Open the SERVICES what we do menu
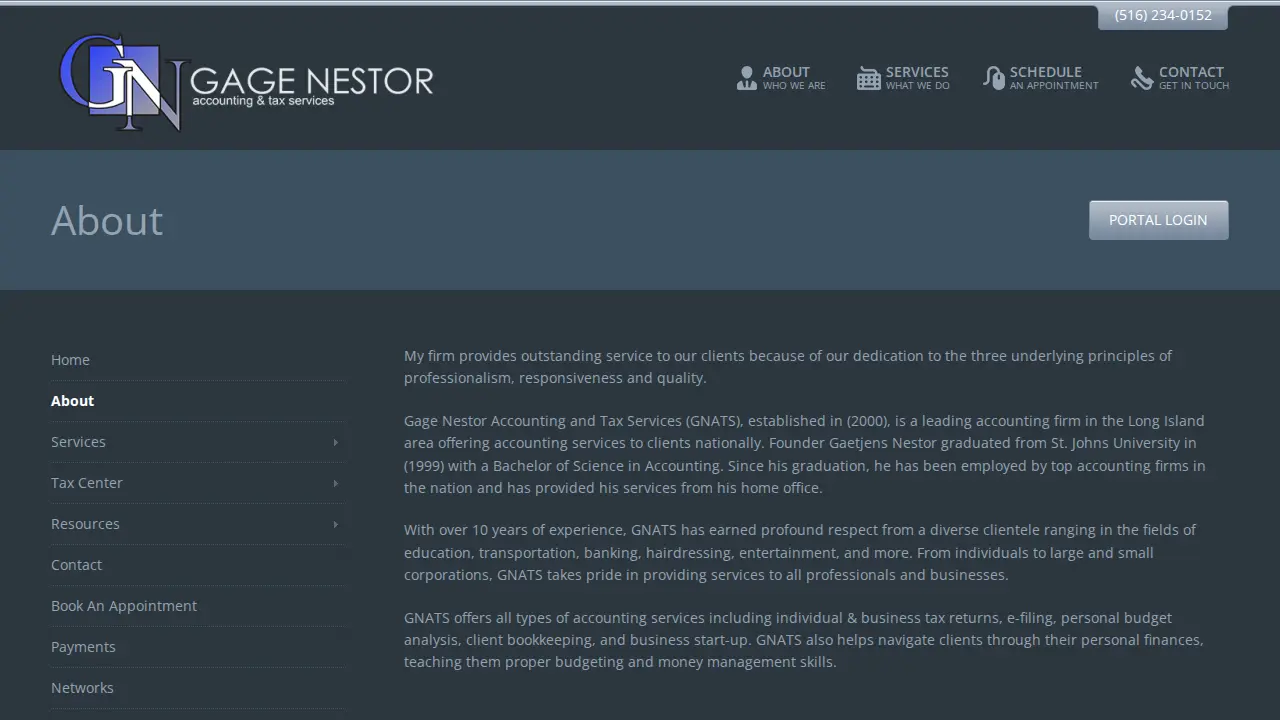 903,78
